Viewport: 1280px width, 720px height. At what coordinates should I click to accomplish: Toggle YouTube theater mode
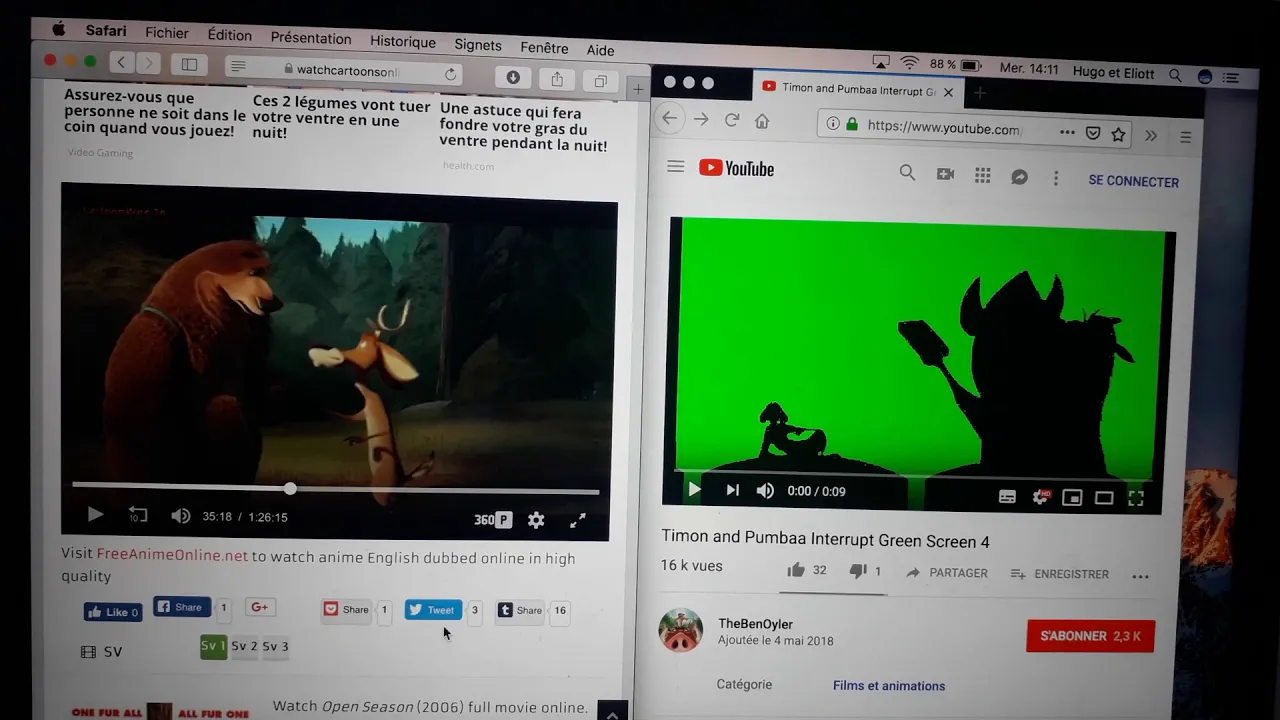[1104, 498]
